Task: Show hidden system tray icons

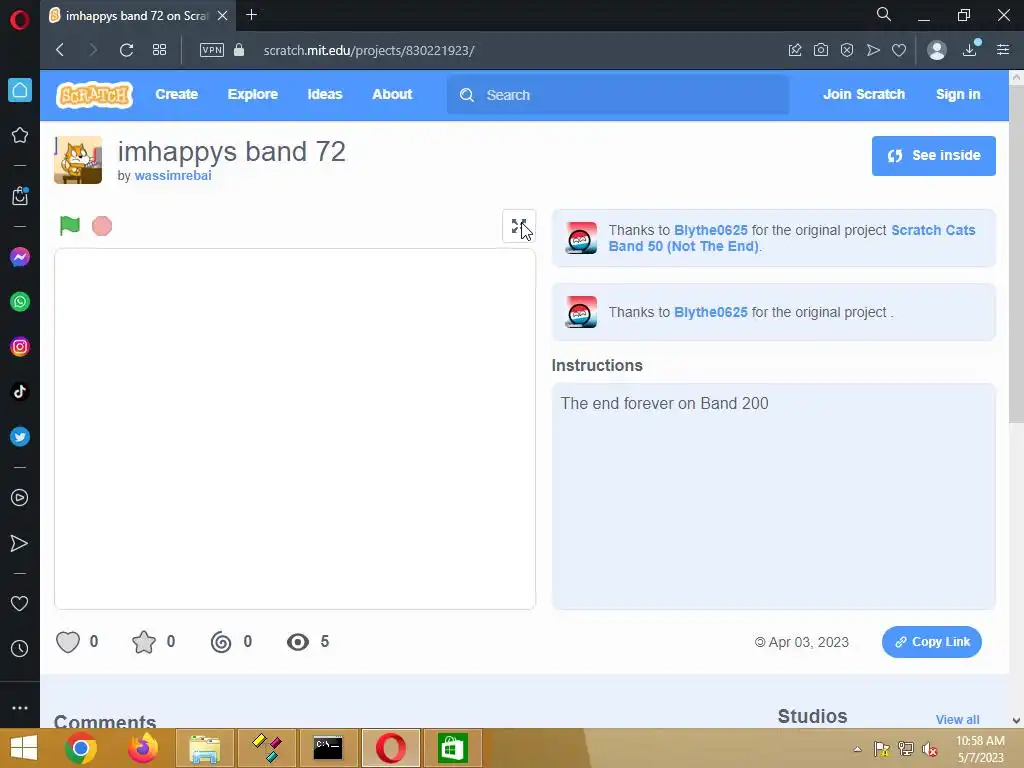Action: coord(857,749)
